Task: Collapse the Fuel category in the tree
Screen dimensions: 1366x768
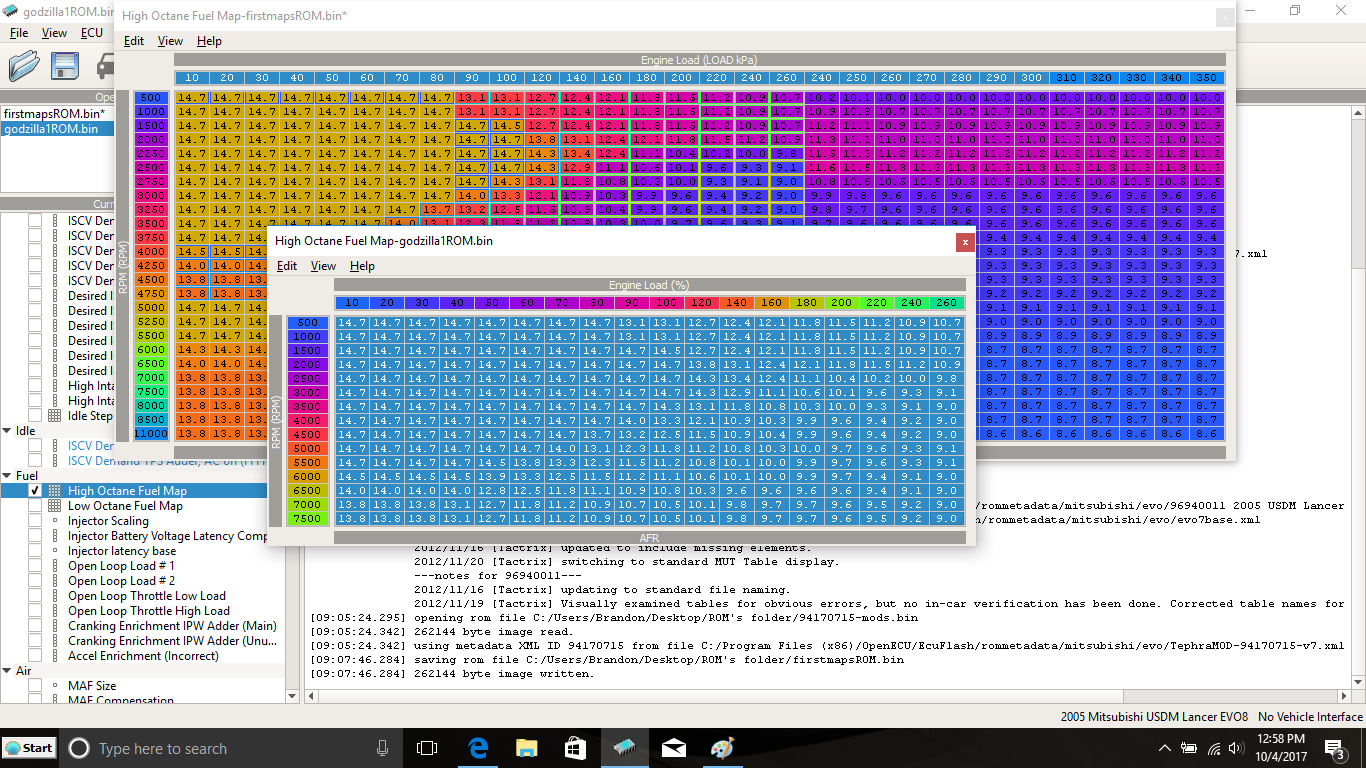Action: (7, 476)
